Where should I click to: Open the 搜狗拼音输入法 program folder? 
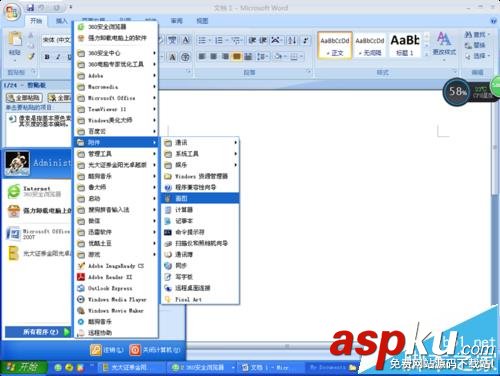coord(116,210)
